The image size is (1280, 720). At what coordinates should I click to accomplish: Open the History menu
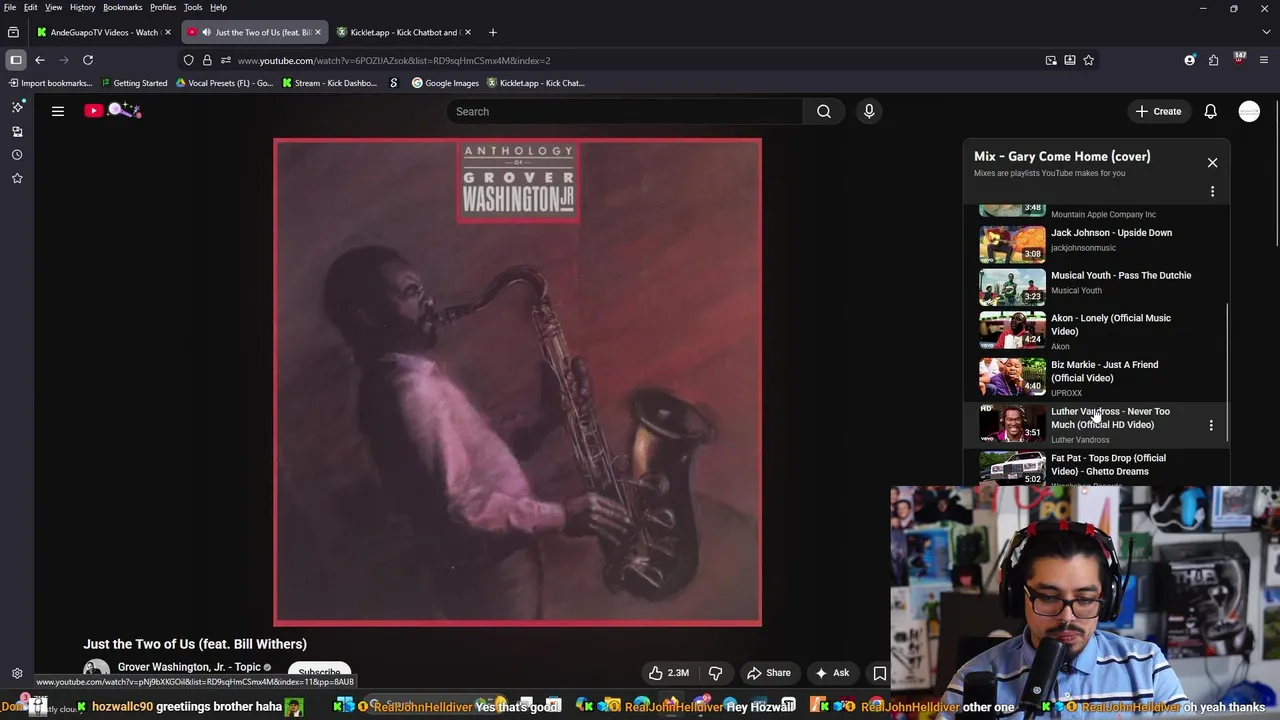83,7
